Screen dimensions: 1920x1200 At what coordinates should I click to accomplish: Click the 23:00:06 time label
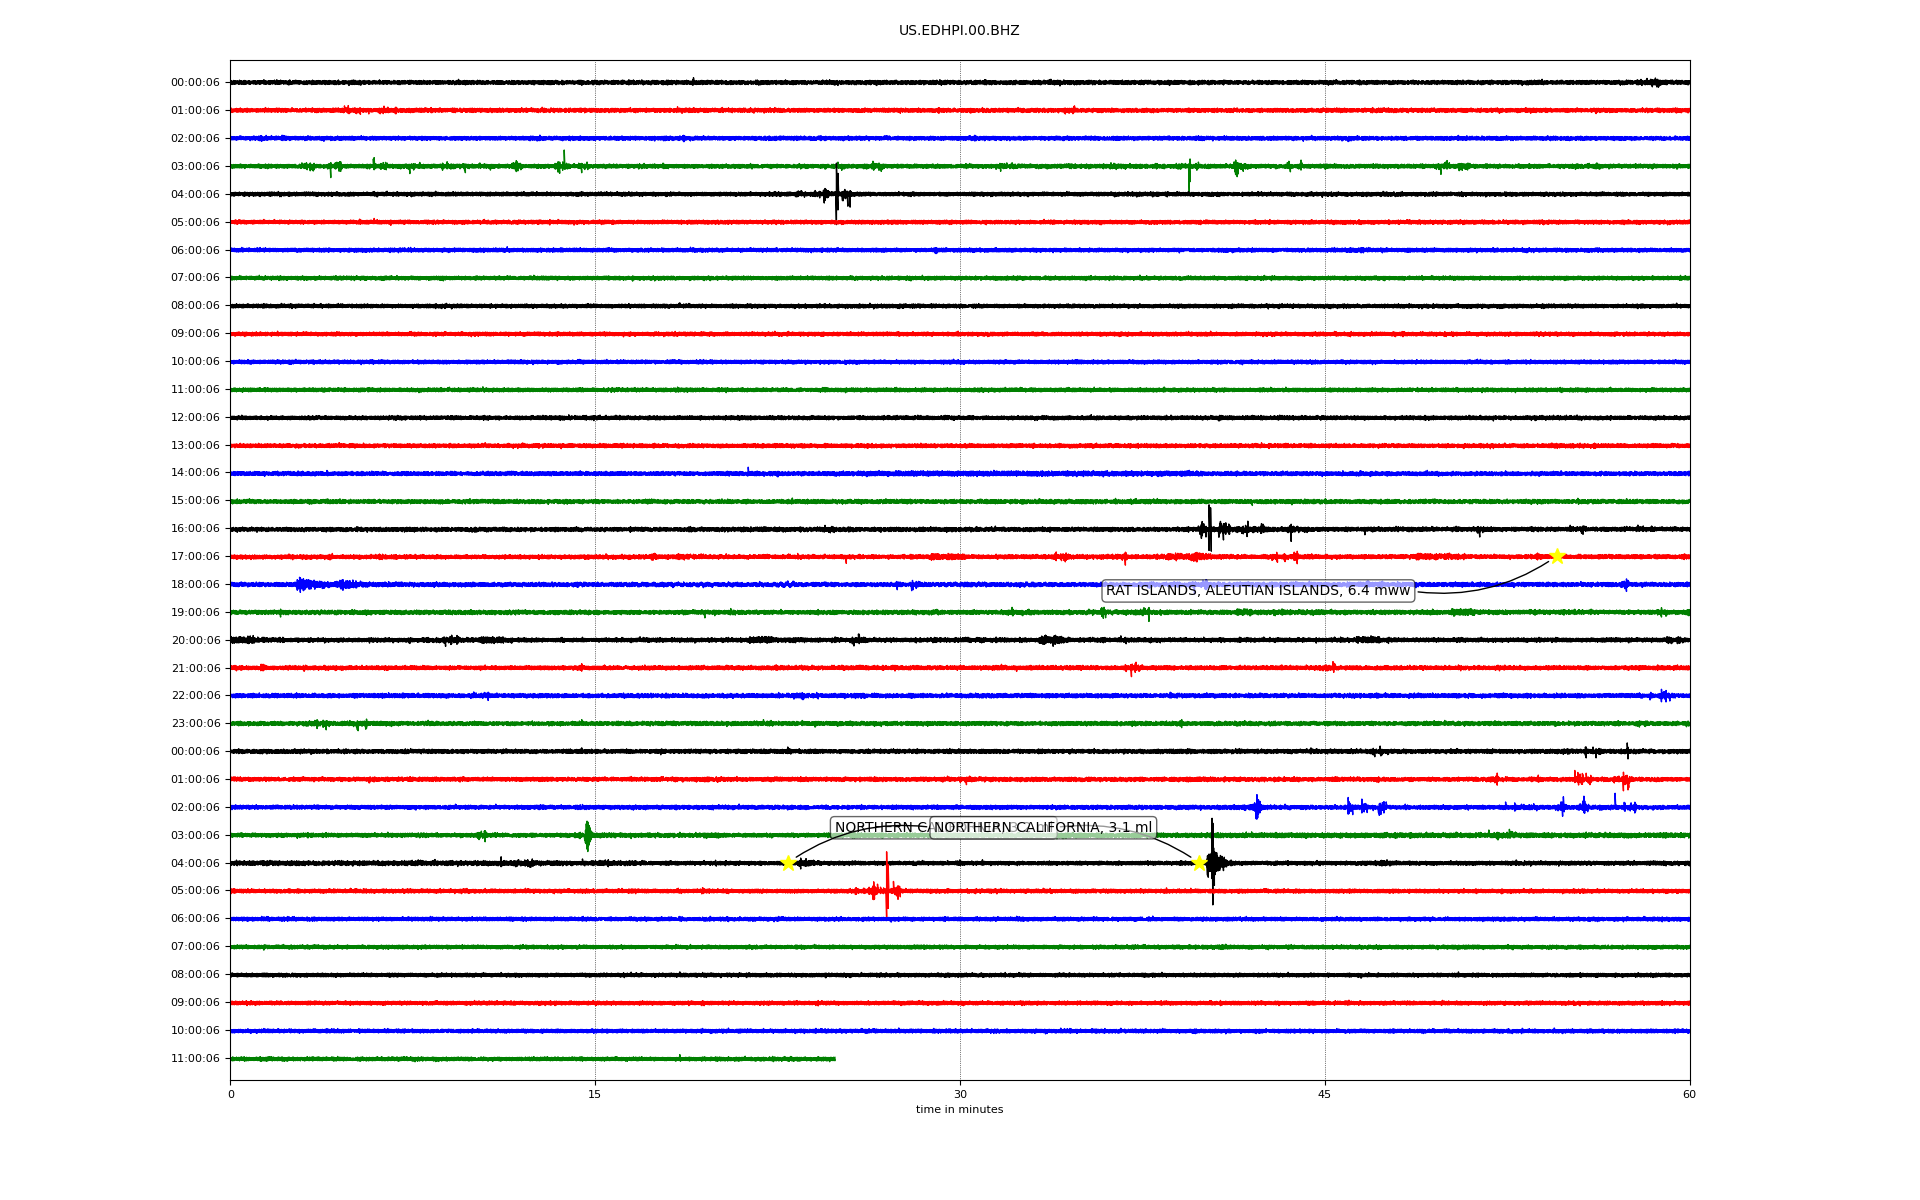point(195,724)
